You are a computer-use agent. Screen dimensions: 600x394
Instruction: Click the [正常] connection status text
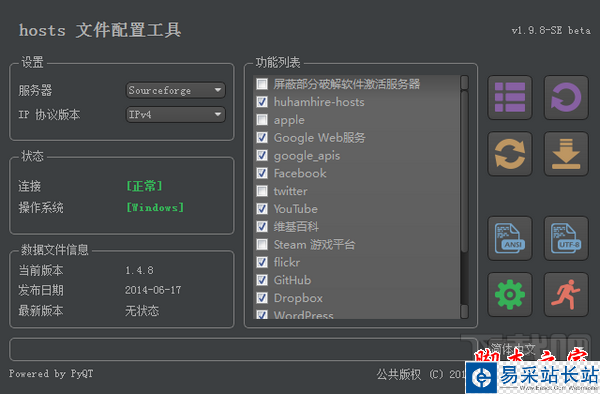click(x=144, y=186)
